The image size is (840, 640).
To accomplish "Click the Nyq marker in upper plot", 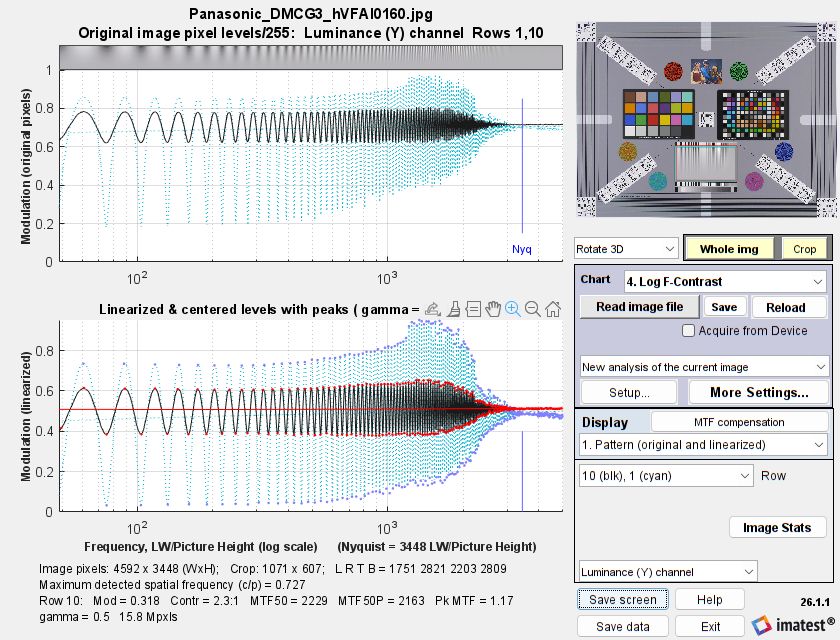I will click(522, 249).
